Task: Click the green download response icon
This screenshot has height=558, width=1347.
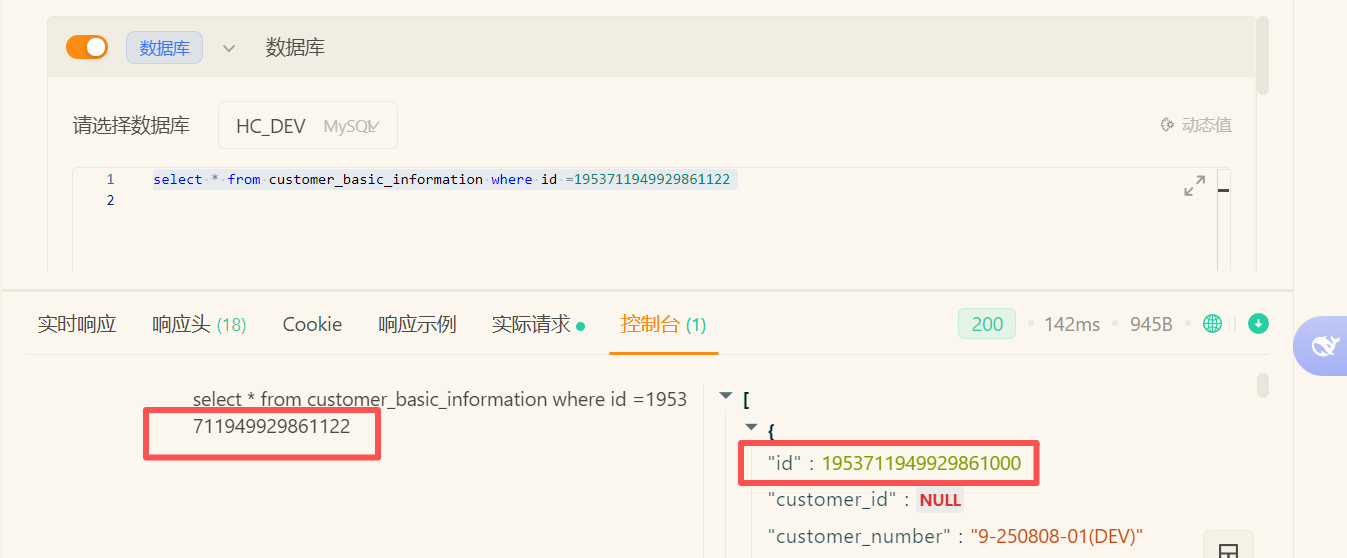Action: (1258, 324)
